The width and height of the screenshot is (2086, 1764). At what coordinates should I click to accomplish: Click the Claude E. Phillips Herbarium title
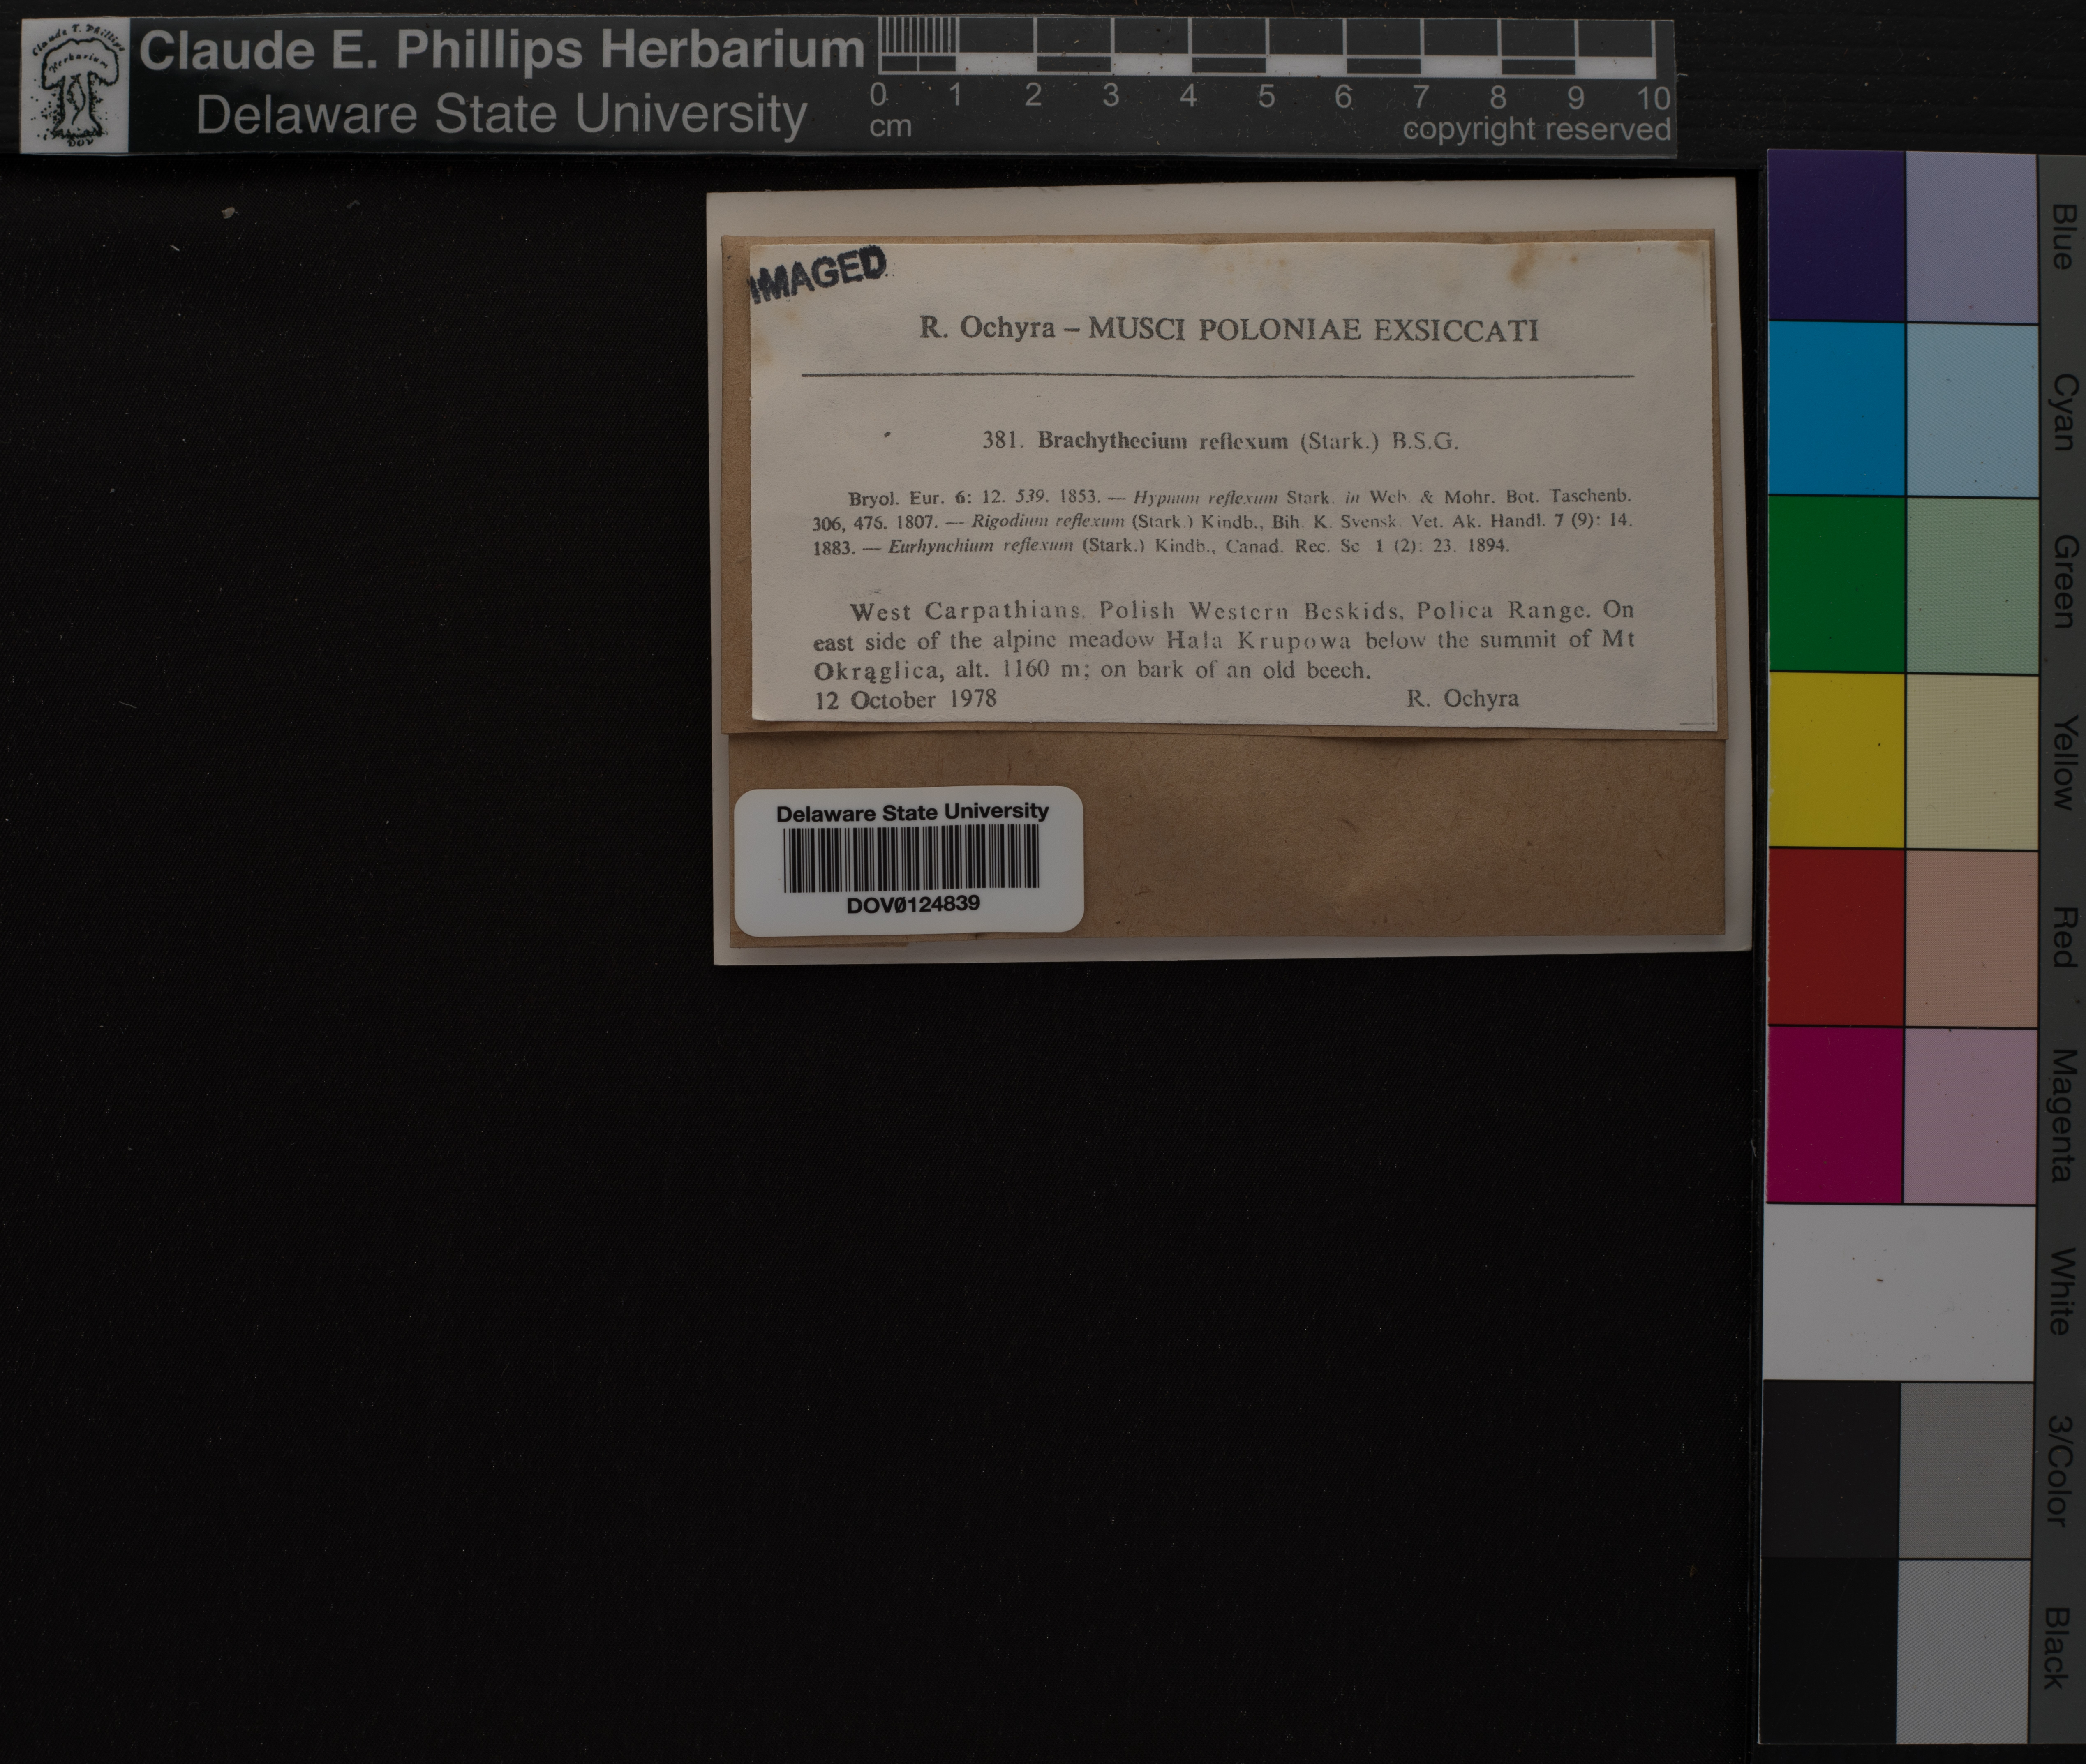[x=501, y=50]
